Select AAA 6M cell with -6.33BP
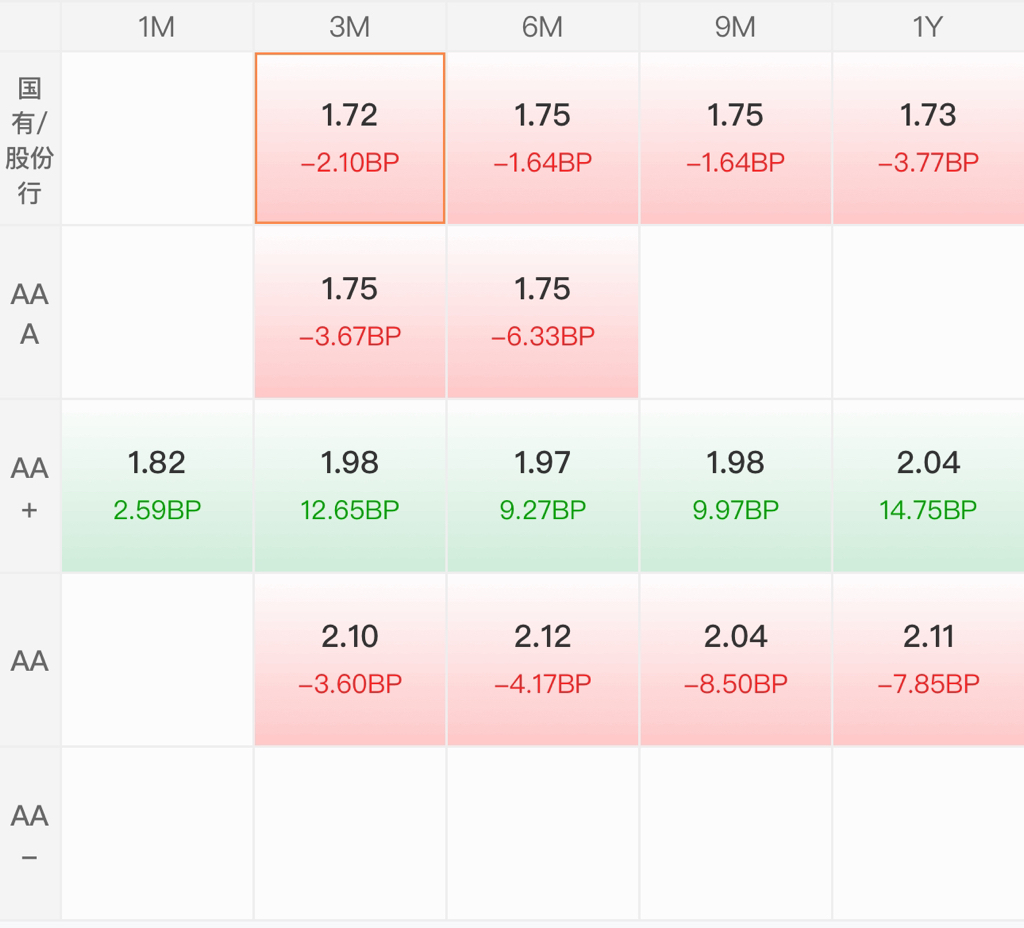1024x928 pixels. pyautogui.click(x=542, y=312)
